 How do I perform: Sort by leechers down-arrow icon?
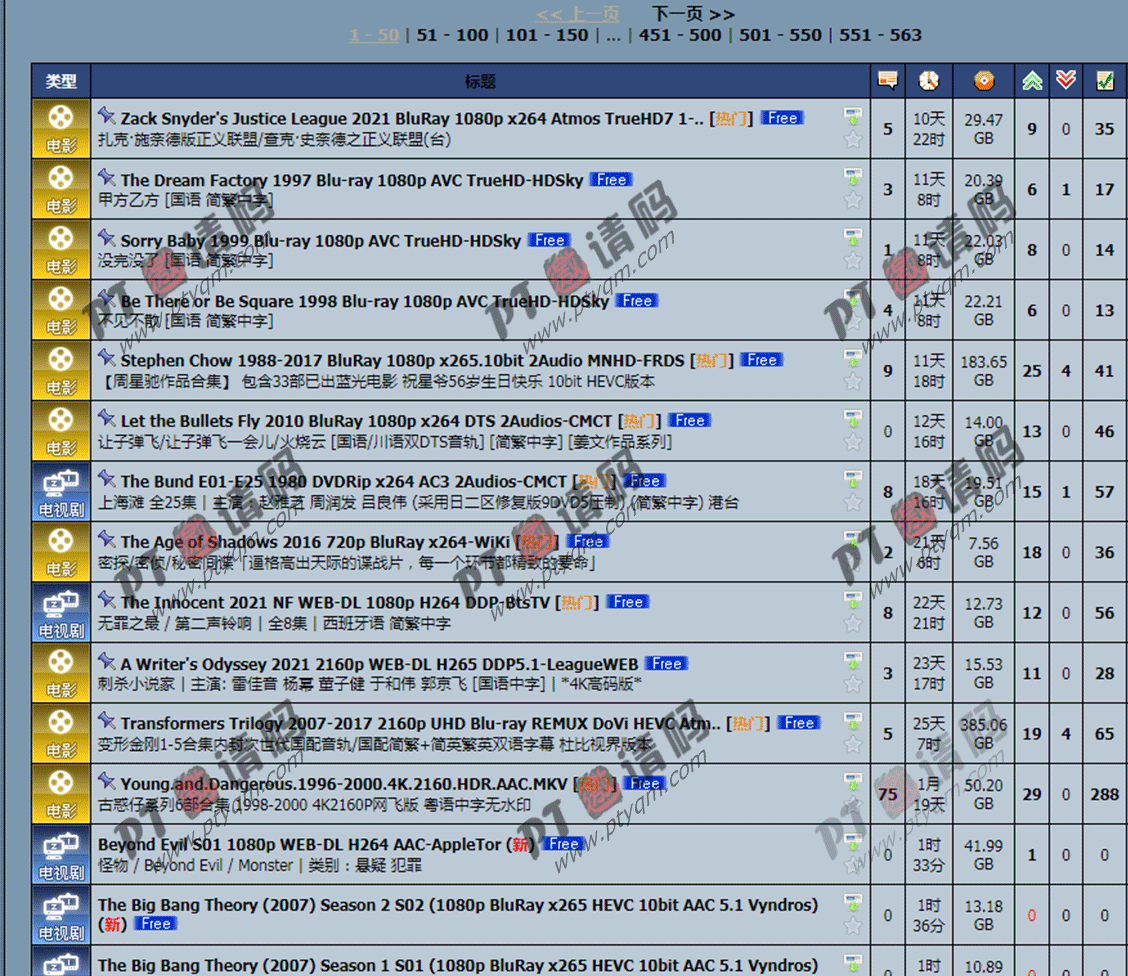point(1066,80)
